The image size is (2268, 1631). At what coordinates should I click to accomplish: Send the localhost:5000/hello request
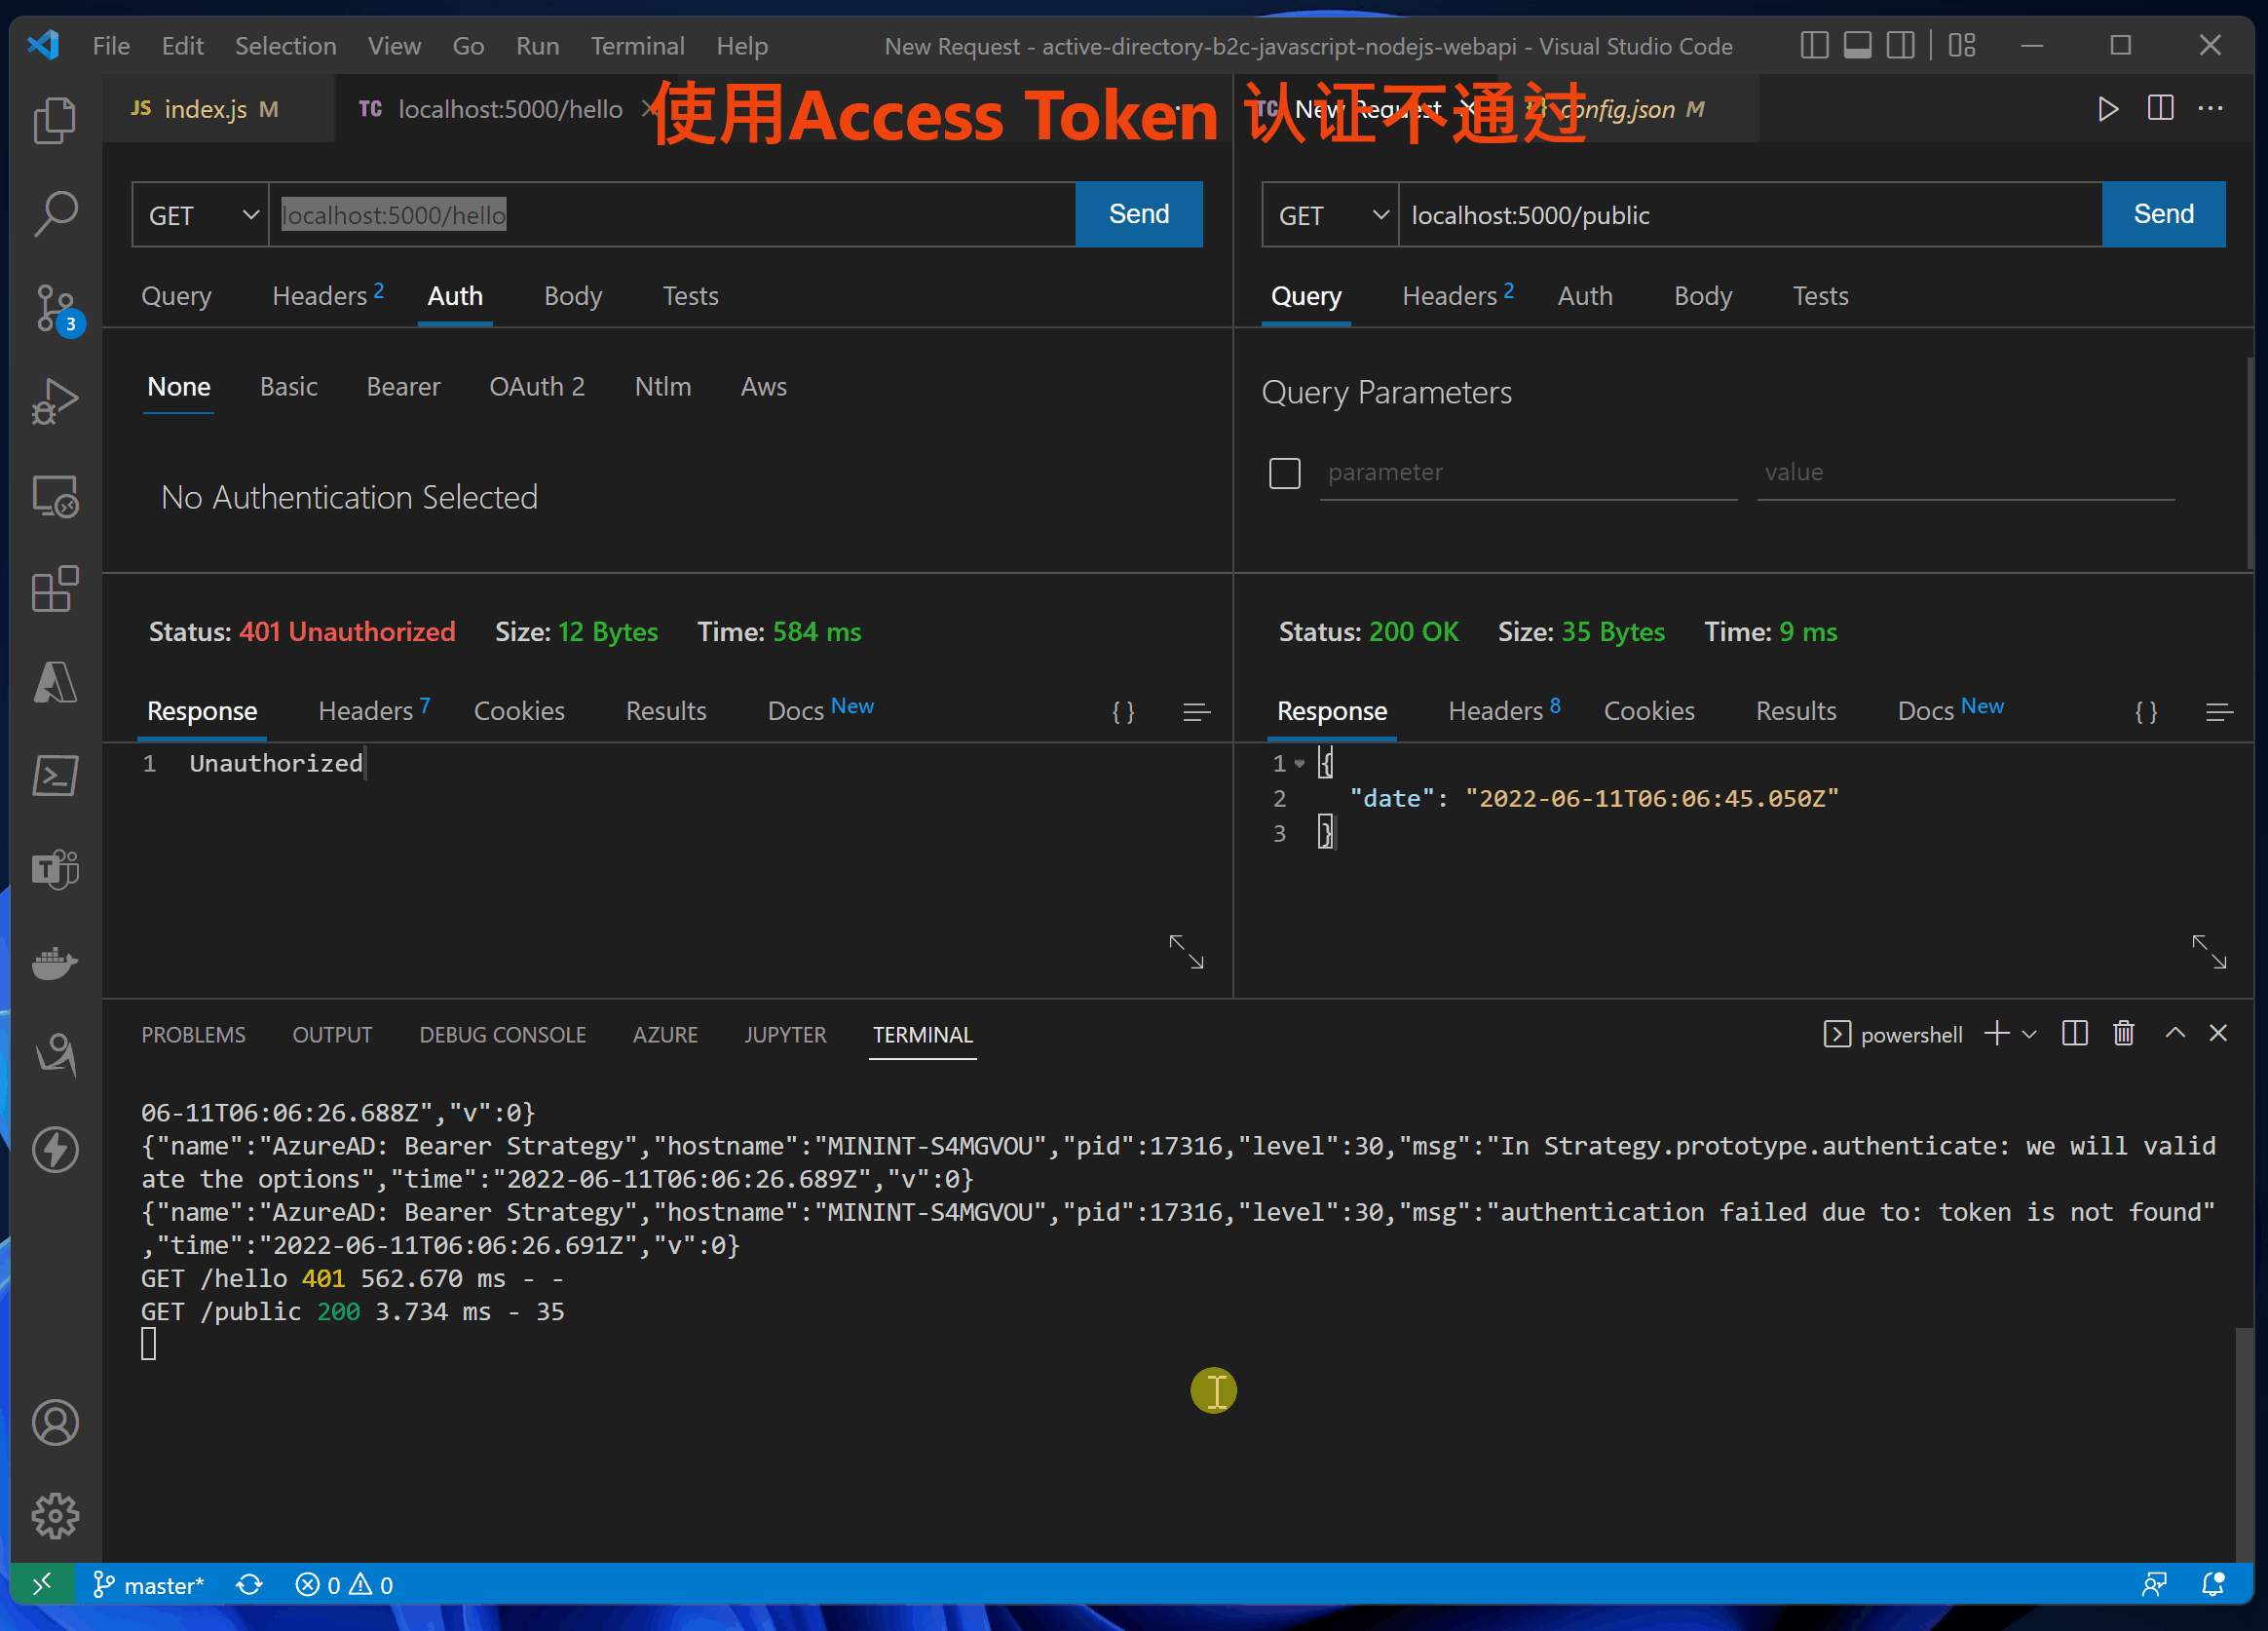click(1138, 214)
